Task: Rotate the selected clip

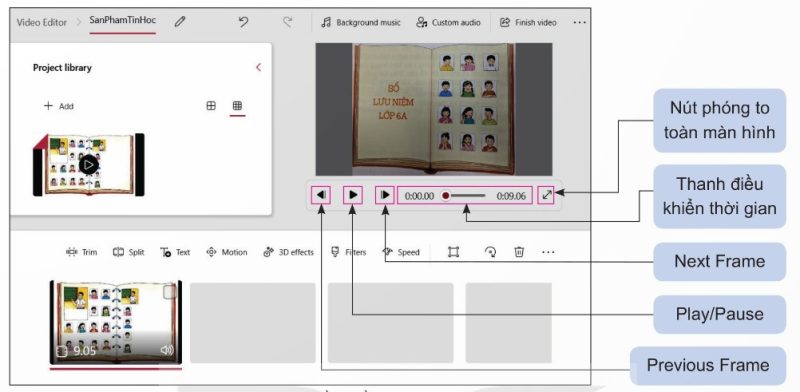Action: 490,252
